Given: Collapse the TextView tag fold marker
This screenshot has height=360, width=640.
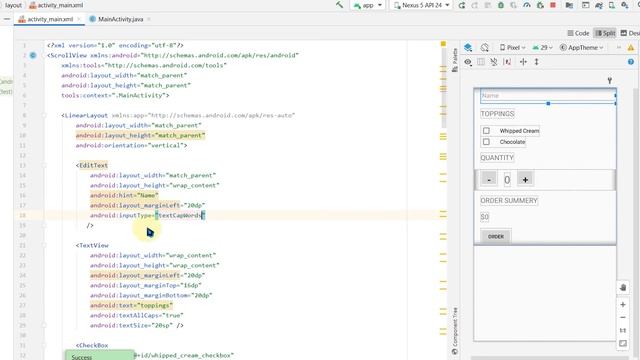Looking at the screenshot, I should point(44,245).
